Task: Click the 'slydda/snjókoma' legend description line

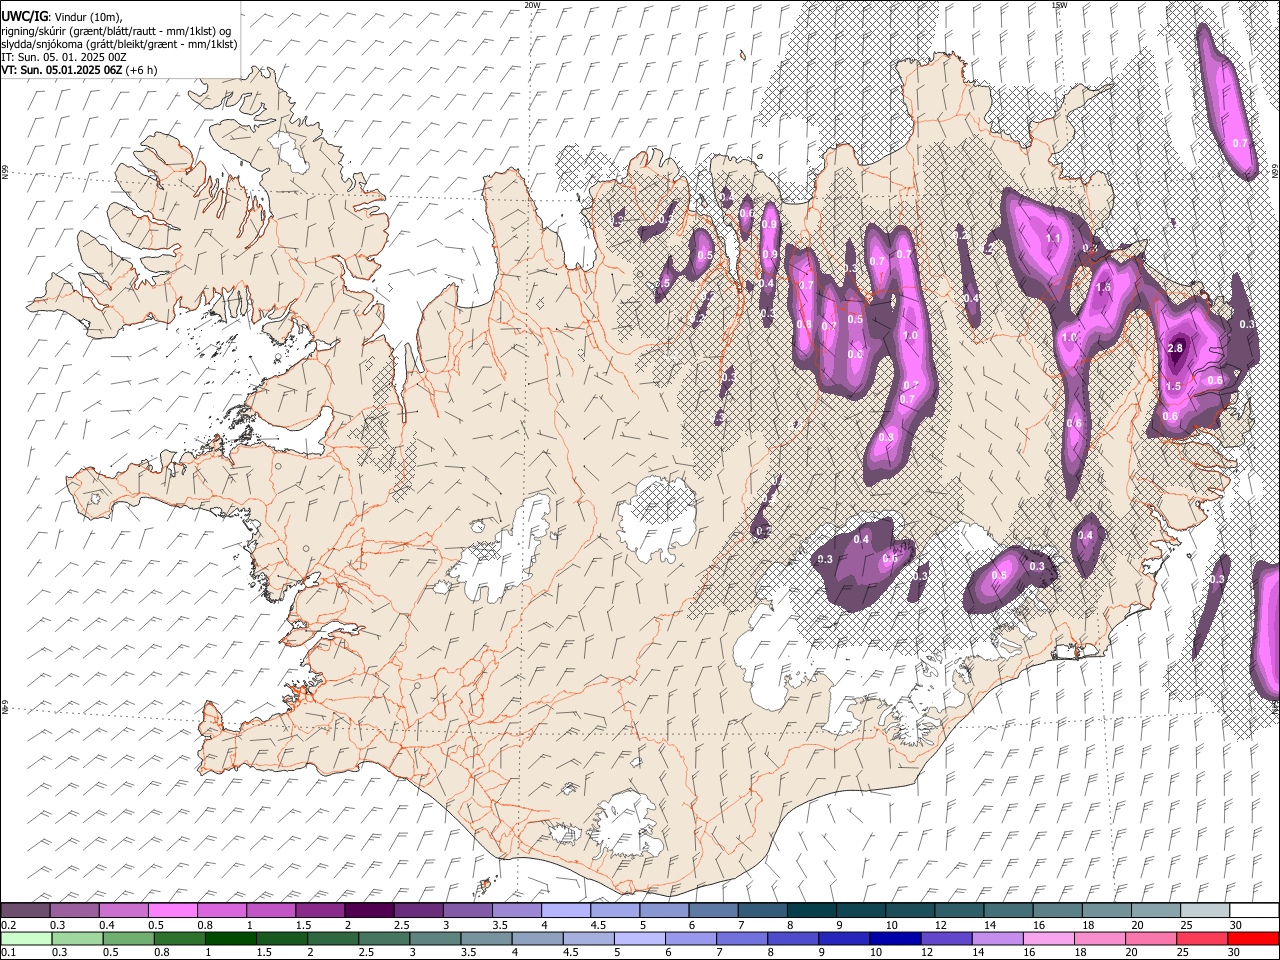Action: click(119, 44)
